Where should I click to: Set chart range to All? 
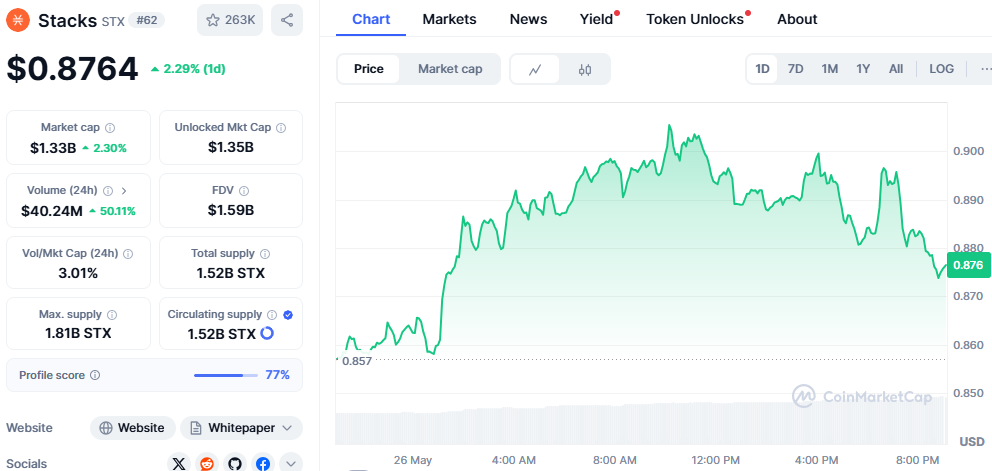point(896,69)
